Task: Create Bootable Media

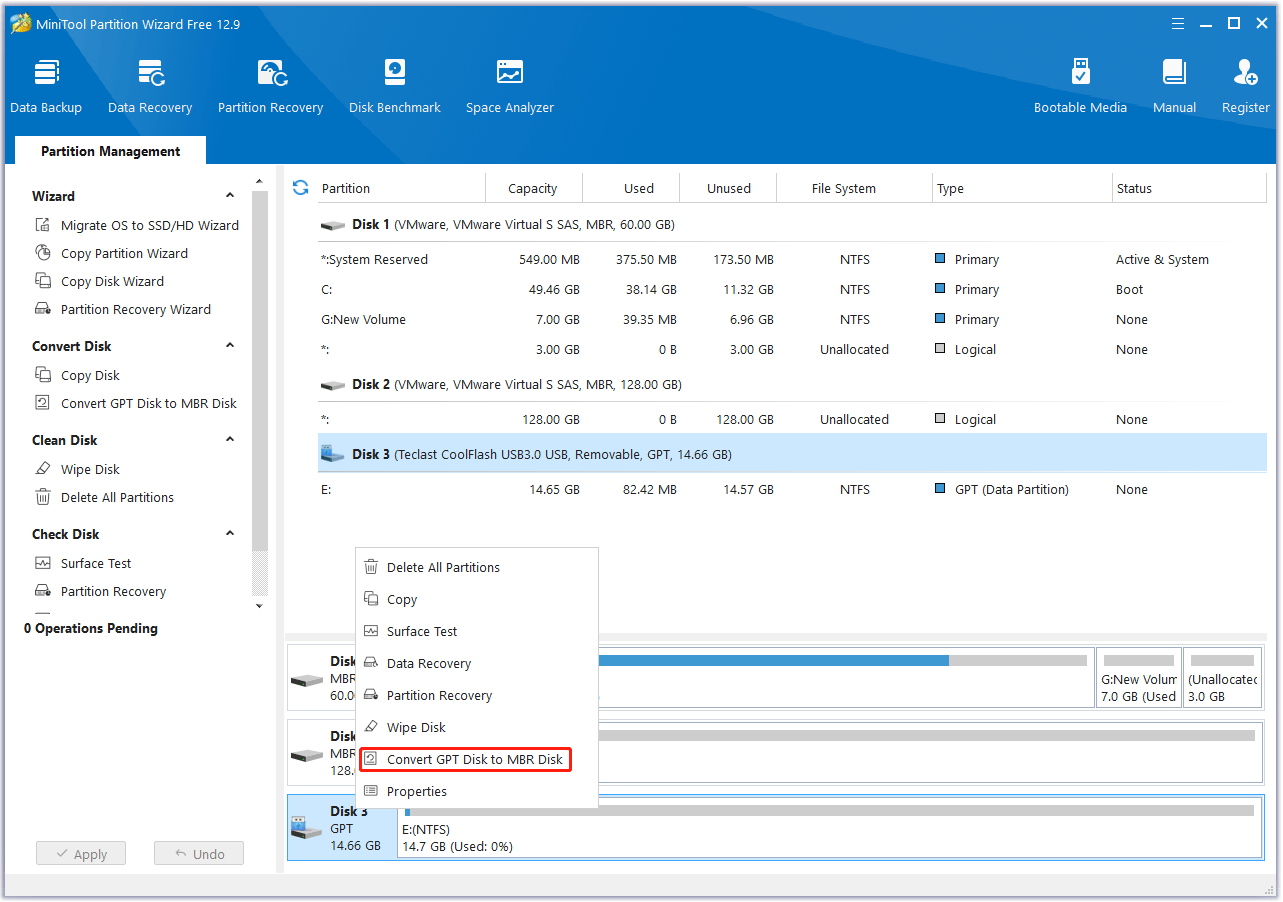Action: coord(1080,87)
